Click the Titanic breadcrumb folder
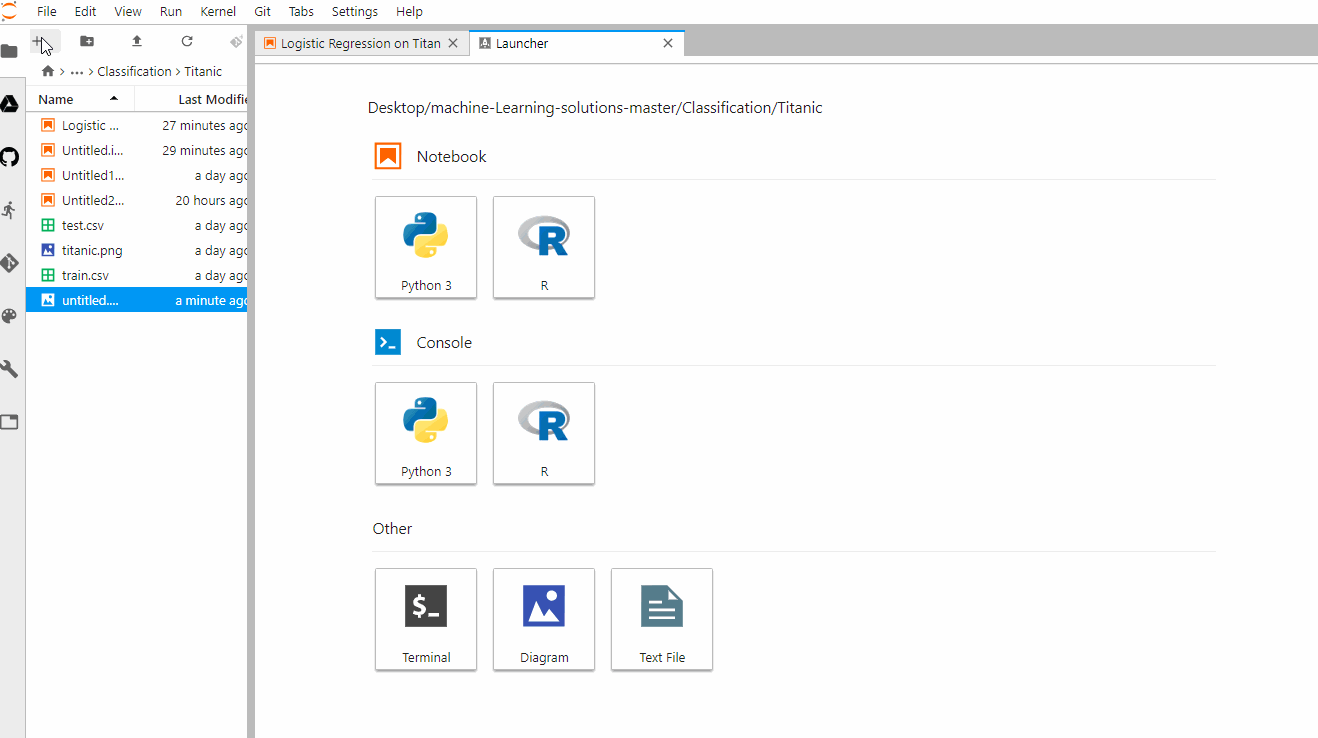This screenshot has width=1318, height=738. (x=203, y=71)
